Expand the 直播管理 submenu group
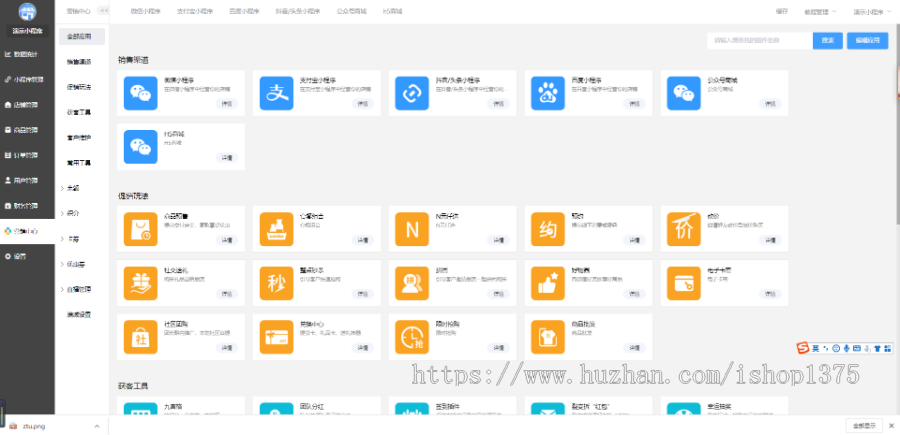The height and width of the screenshot is (435, 900). 76,289
